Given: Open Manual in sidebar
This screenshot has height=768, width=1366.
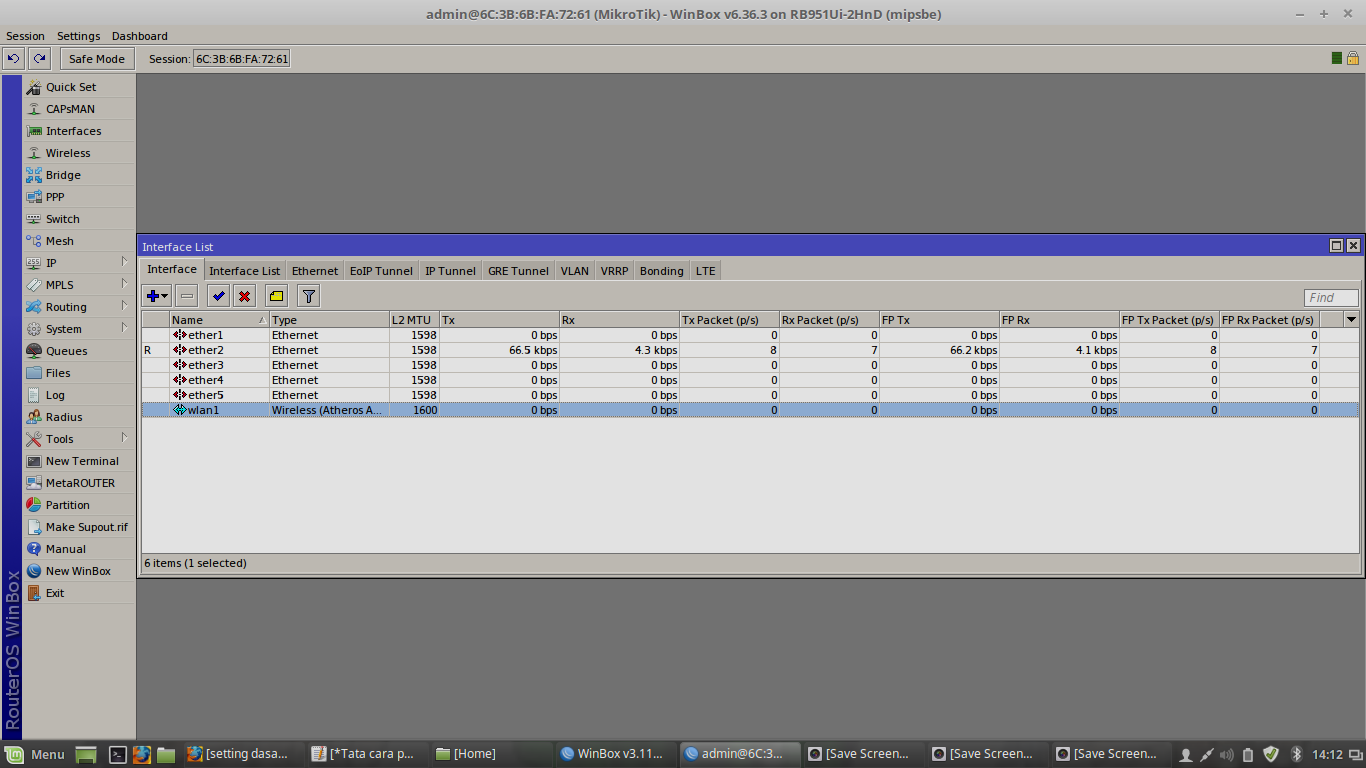Looking at the screenshot, I should (79, 549).
